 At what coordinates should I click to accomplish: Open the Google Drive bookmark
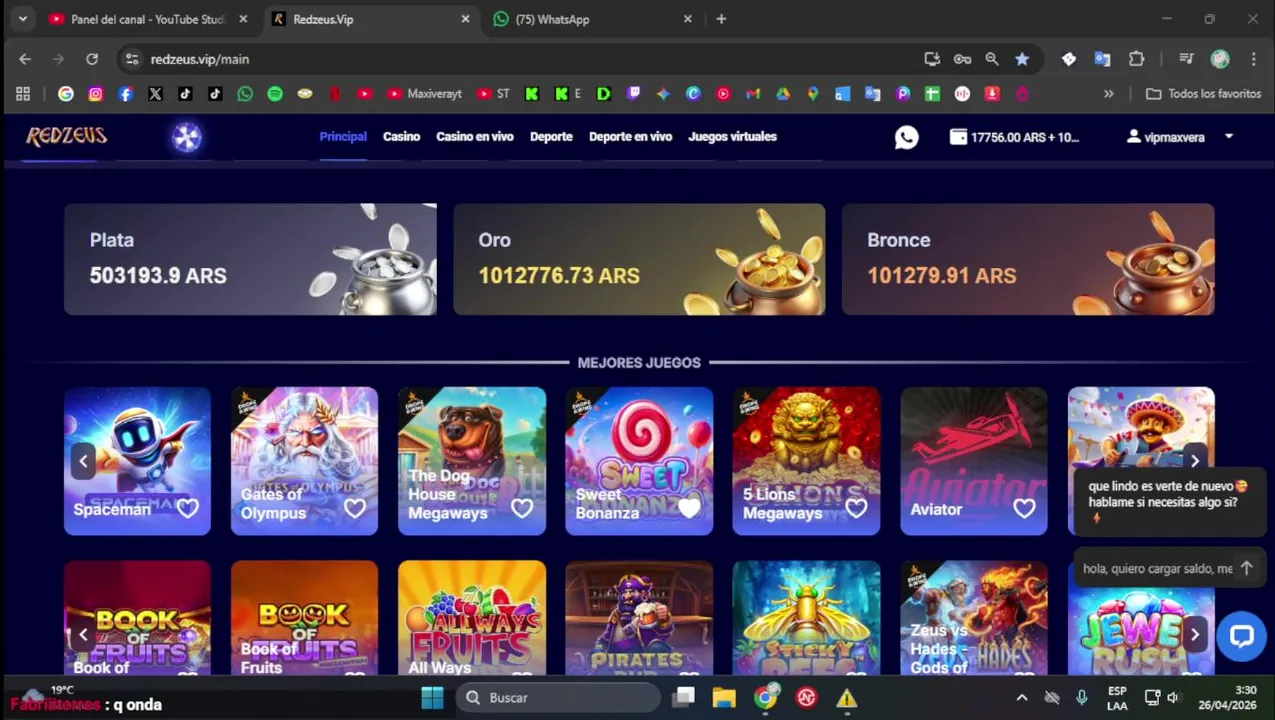pyautogui.click(x=783, y=93)
